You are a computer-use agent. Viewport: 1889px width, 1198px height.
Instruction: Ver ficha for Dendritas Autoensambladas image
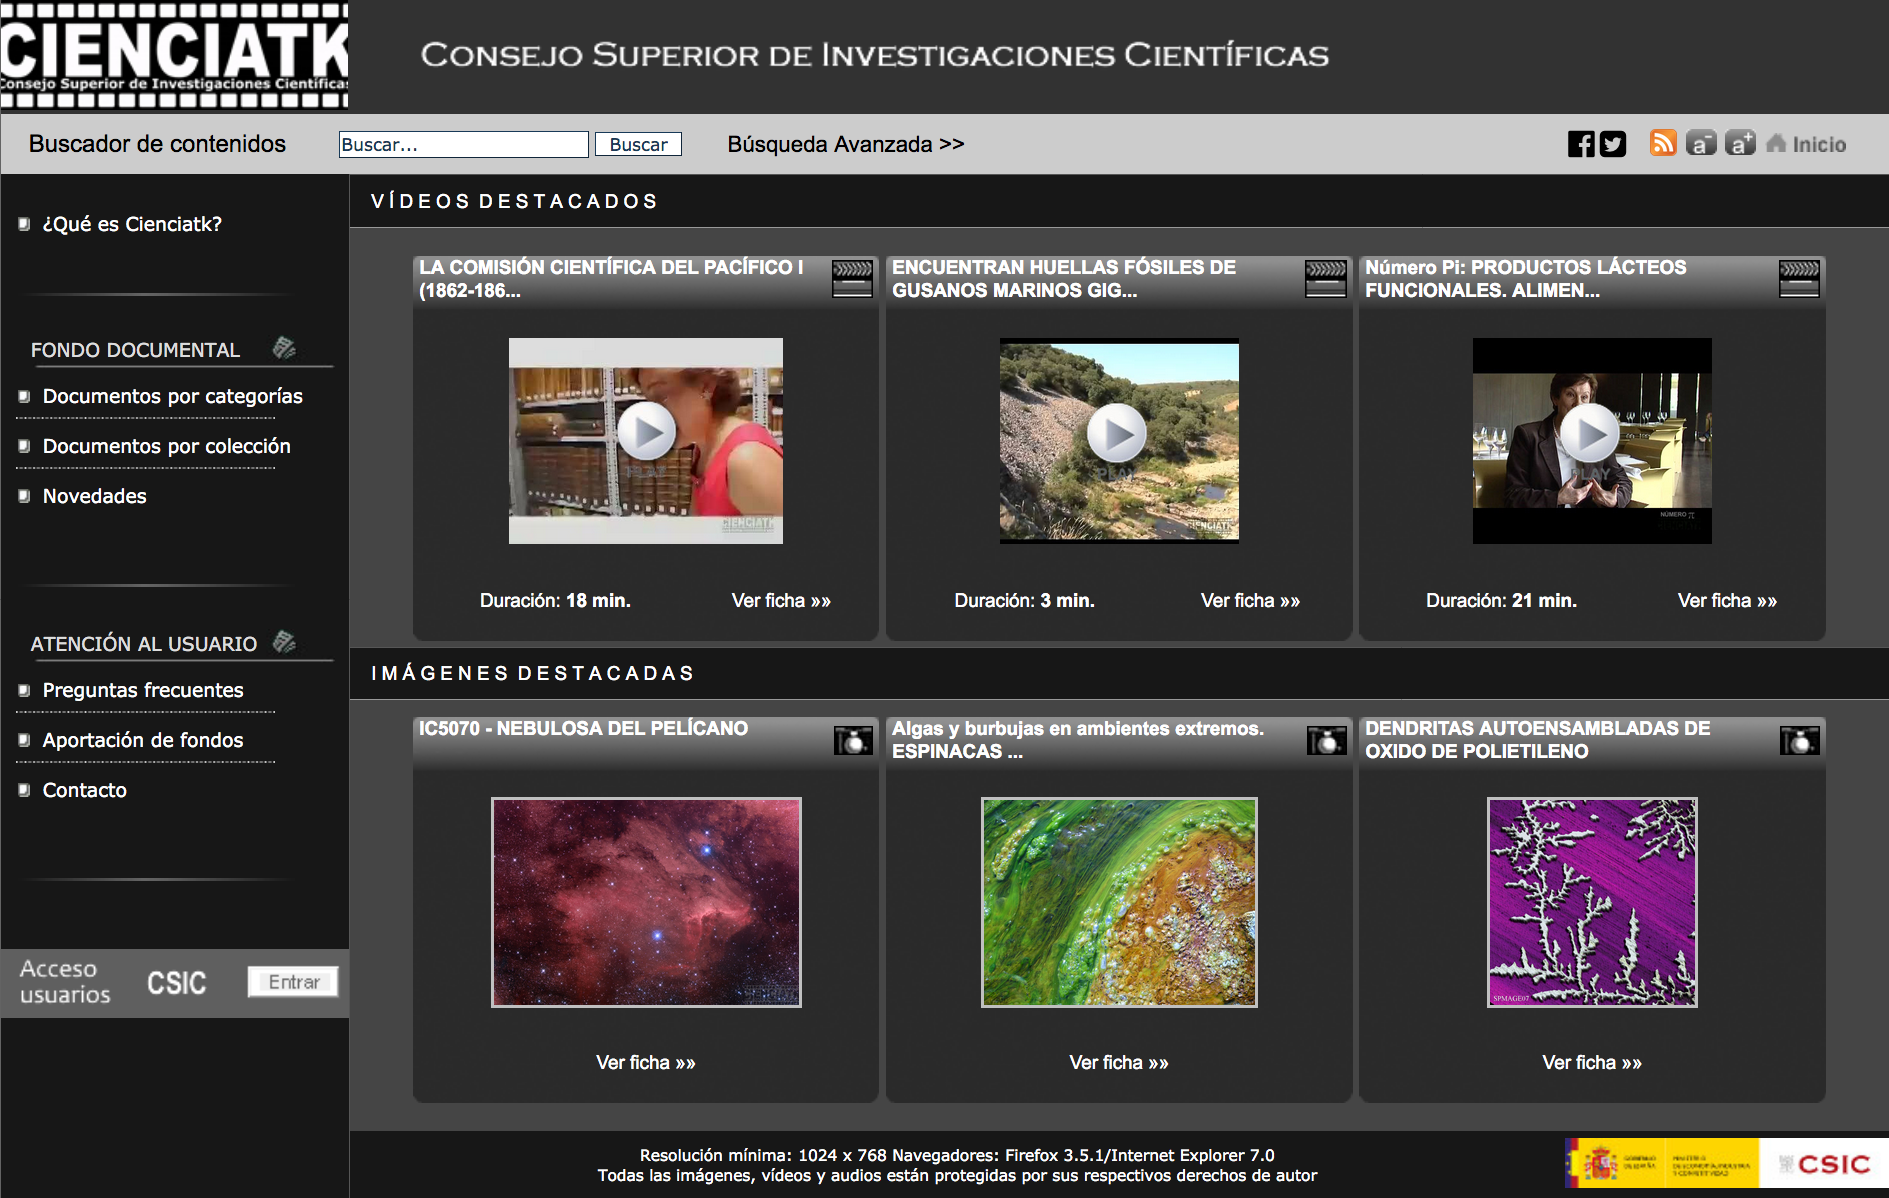coord(1592,1063)
